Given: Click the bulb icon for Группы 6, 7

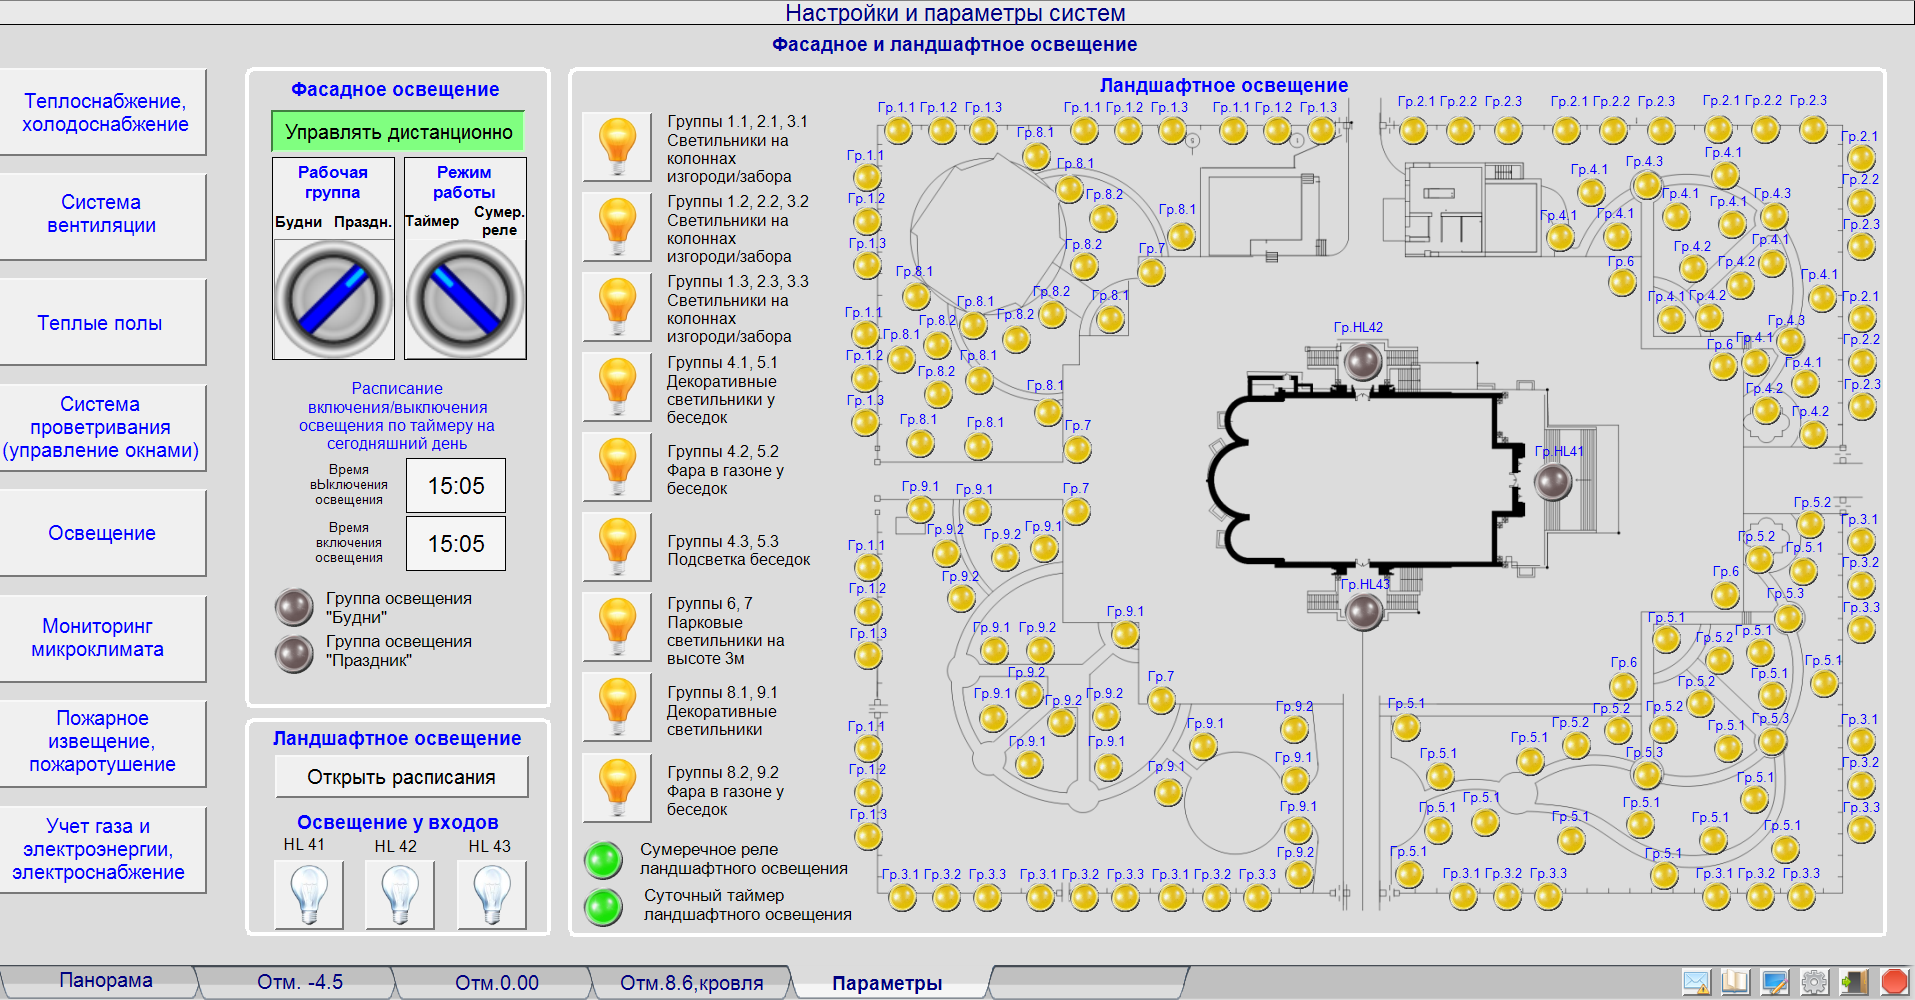Looking at the screenshot, I should click(x=617, y=628).
